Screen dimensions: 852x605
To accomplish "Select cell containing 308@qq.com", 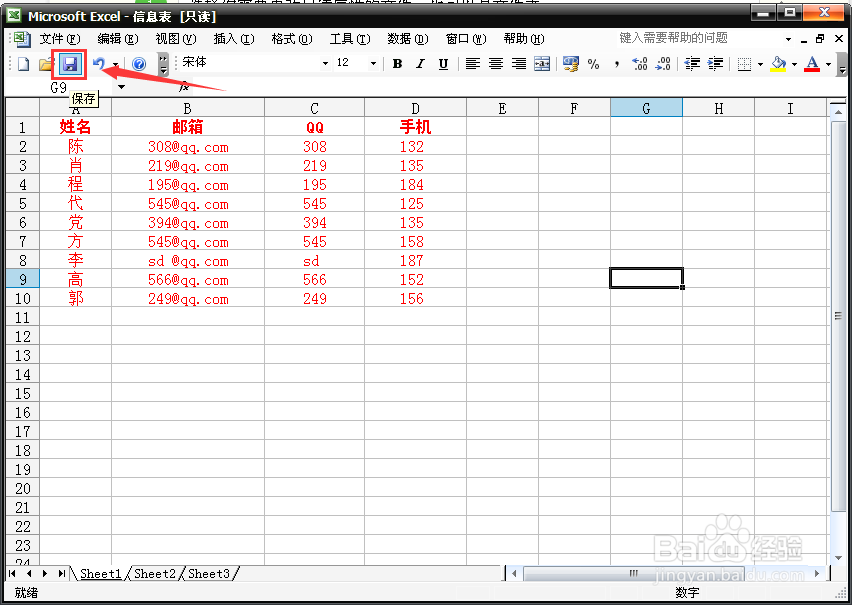I will (188, 147).
